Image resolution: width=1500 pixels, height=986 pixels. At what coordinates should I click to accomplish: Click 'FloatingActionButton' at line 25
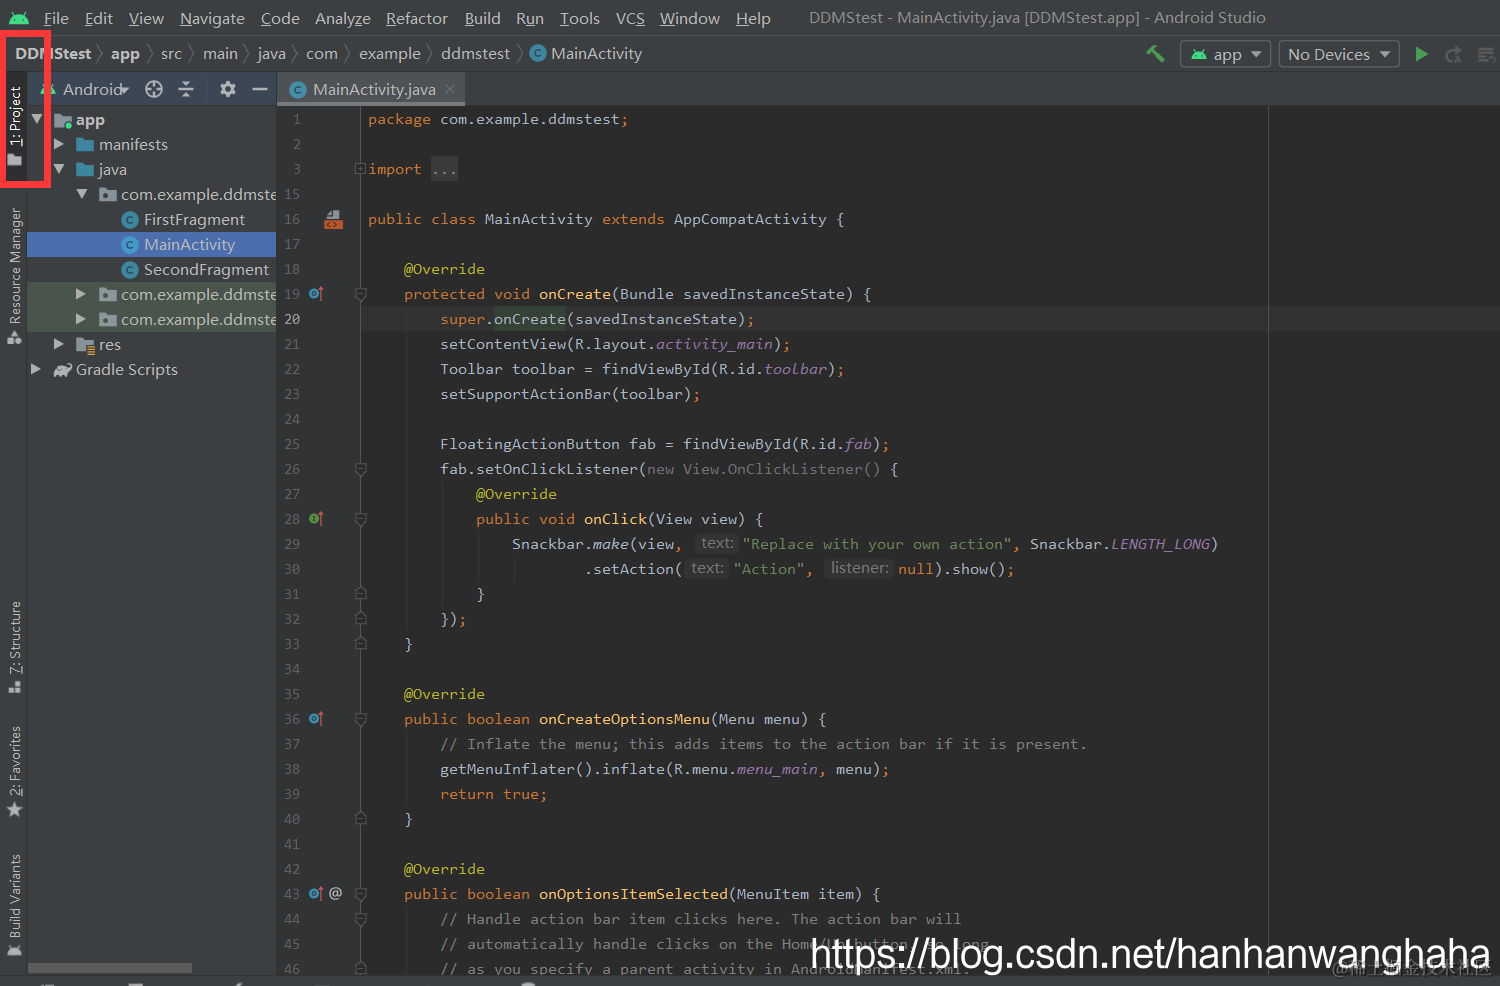[x=530, y=444]
